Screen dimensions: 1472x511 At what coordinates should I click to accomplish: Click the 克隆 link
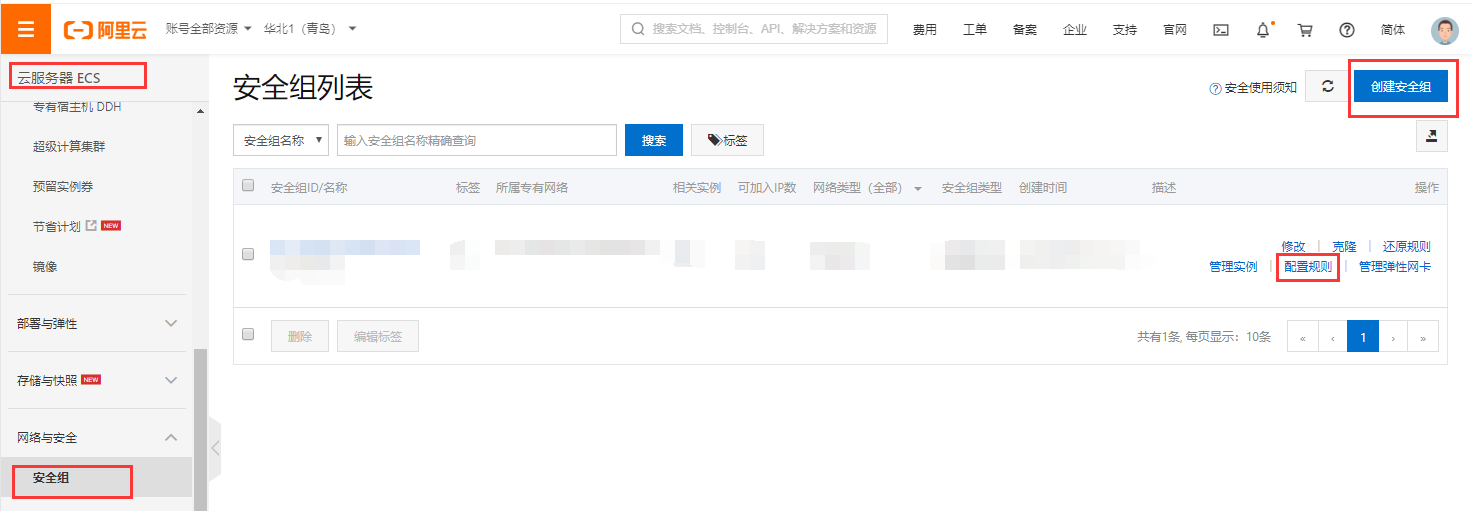[x=1344, y=247]
